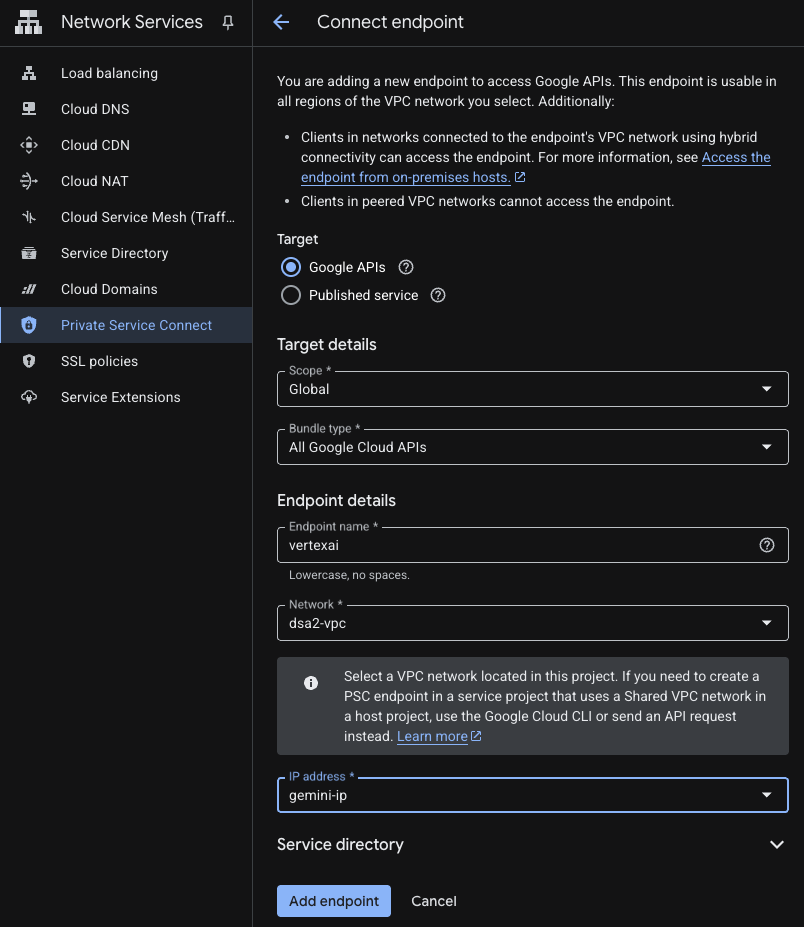Open Cloud Service Mesh menu item
Viewport: 804px width, 927px height.
[x=127, y=218]
